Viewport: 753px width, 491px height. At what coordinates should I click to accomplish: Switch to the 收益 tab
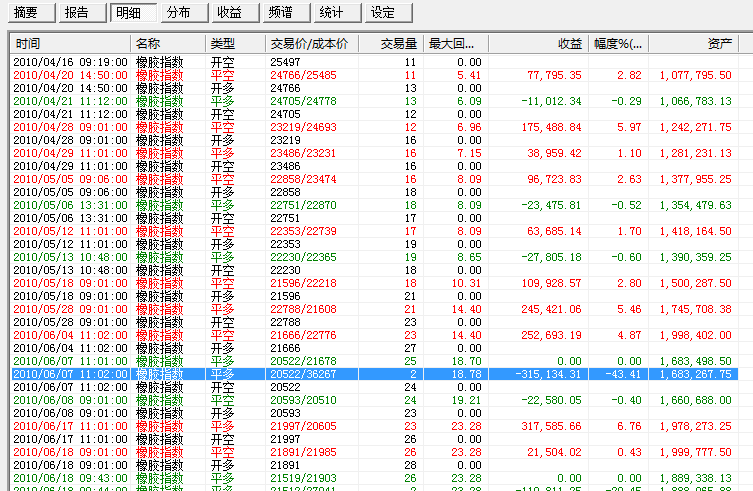(x=230, y=13)
